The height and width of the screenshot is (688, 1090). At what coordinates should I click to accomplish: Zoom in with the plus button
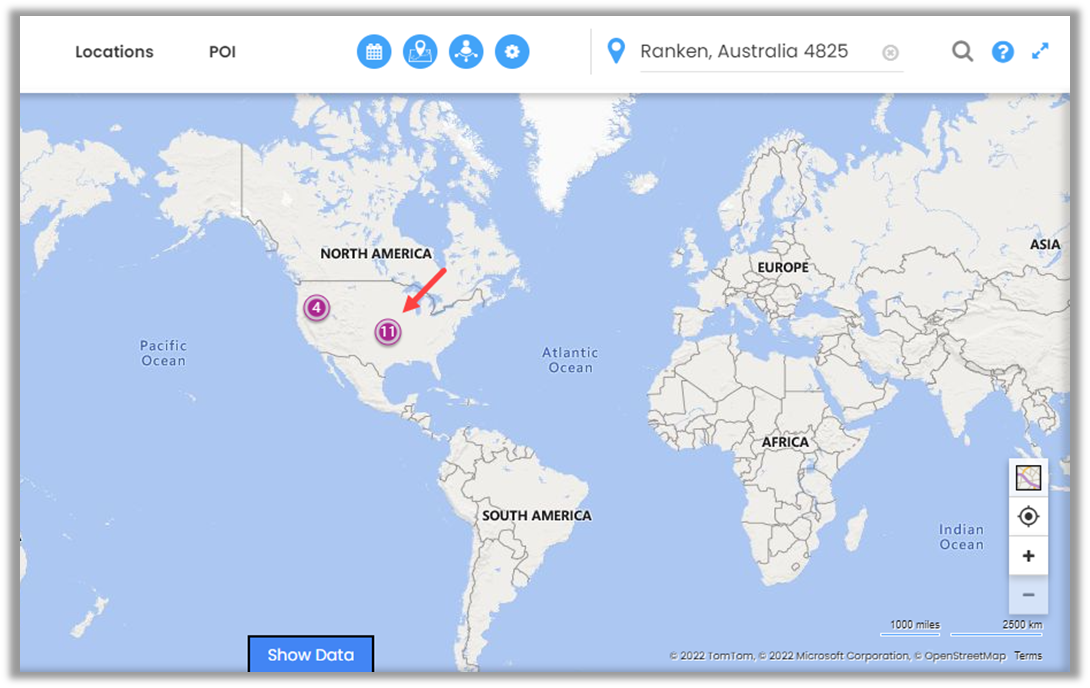1028,556
